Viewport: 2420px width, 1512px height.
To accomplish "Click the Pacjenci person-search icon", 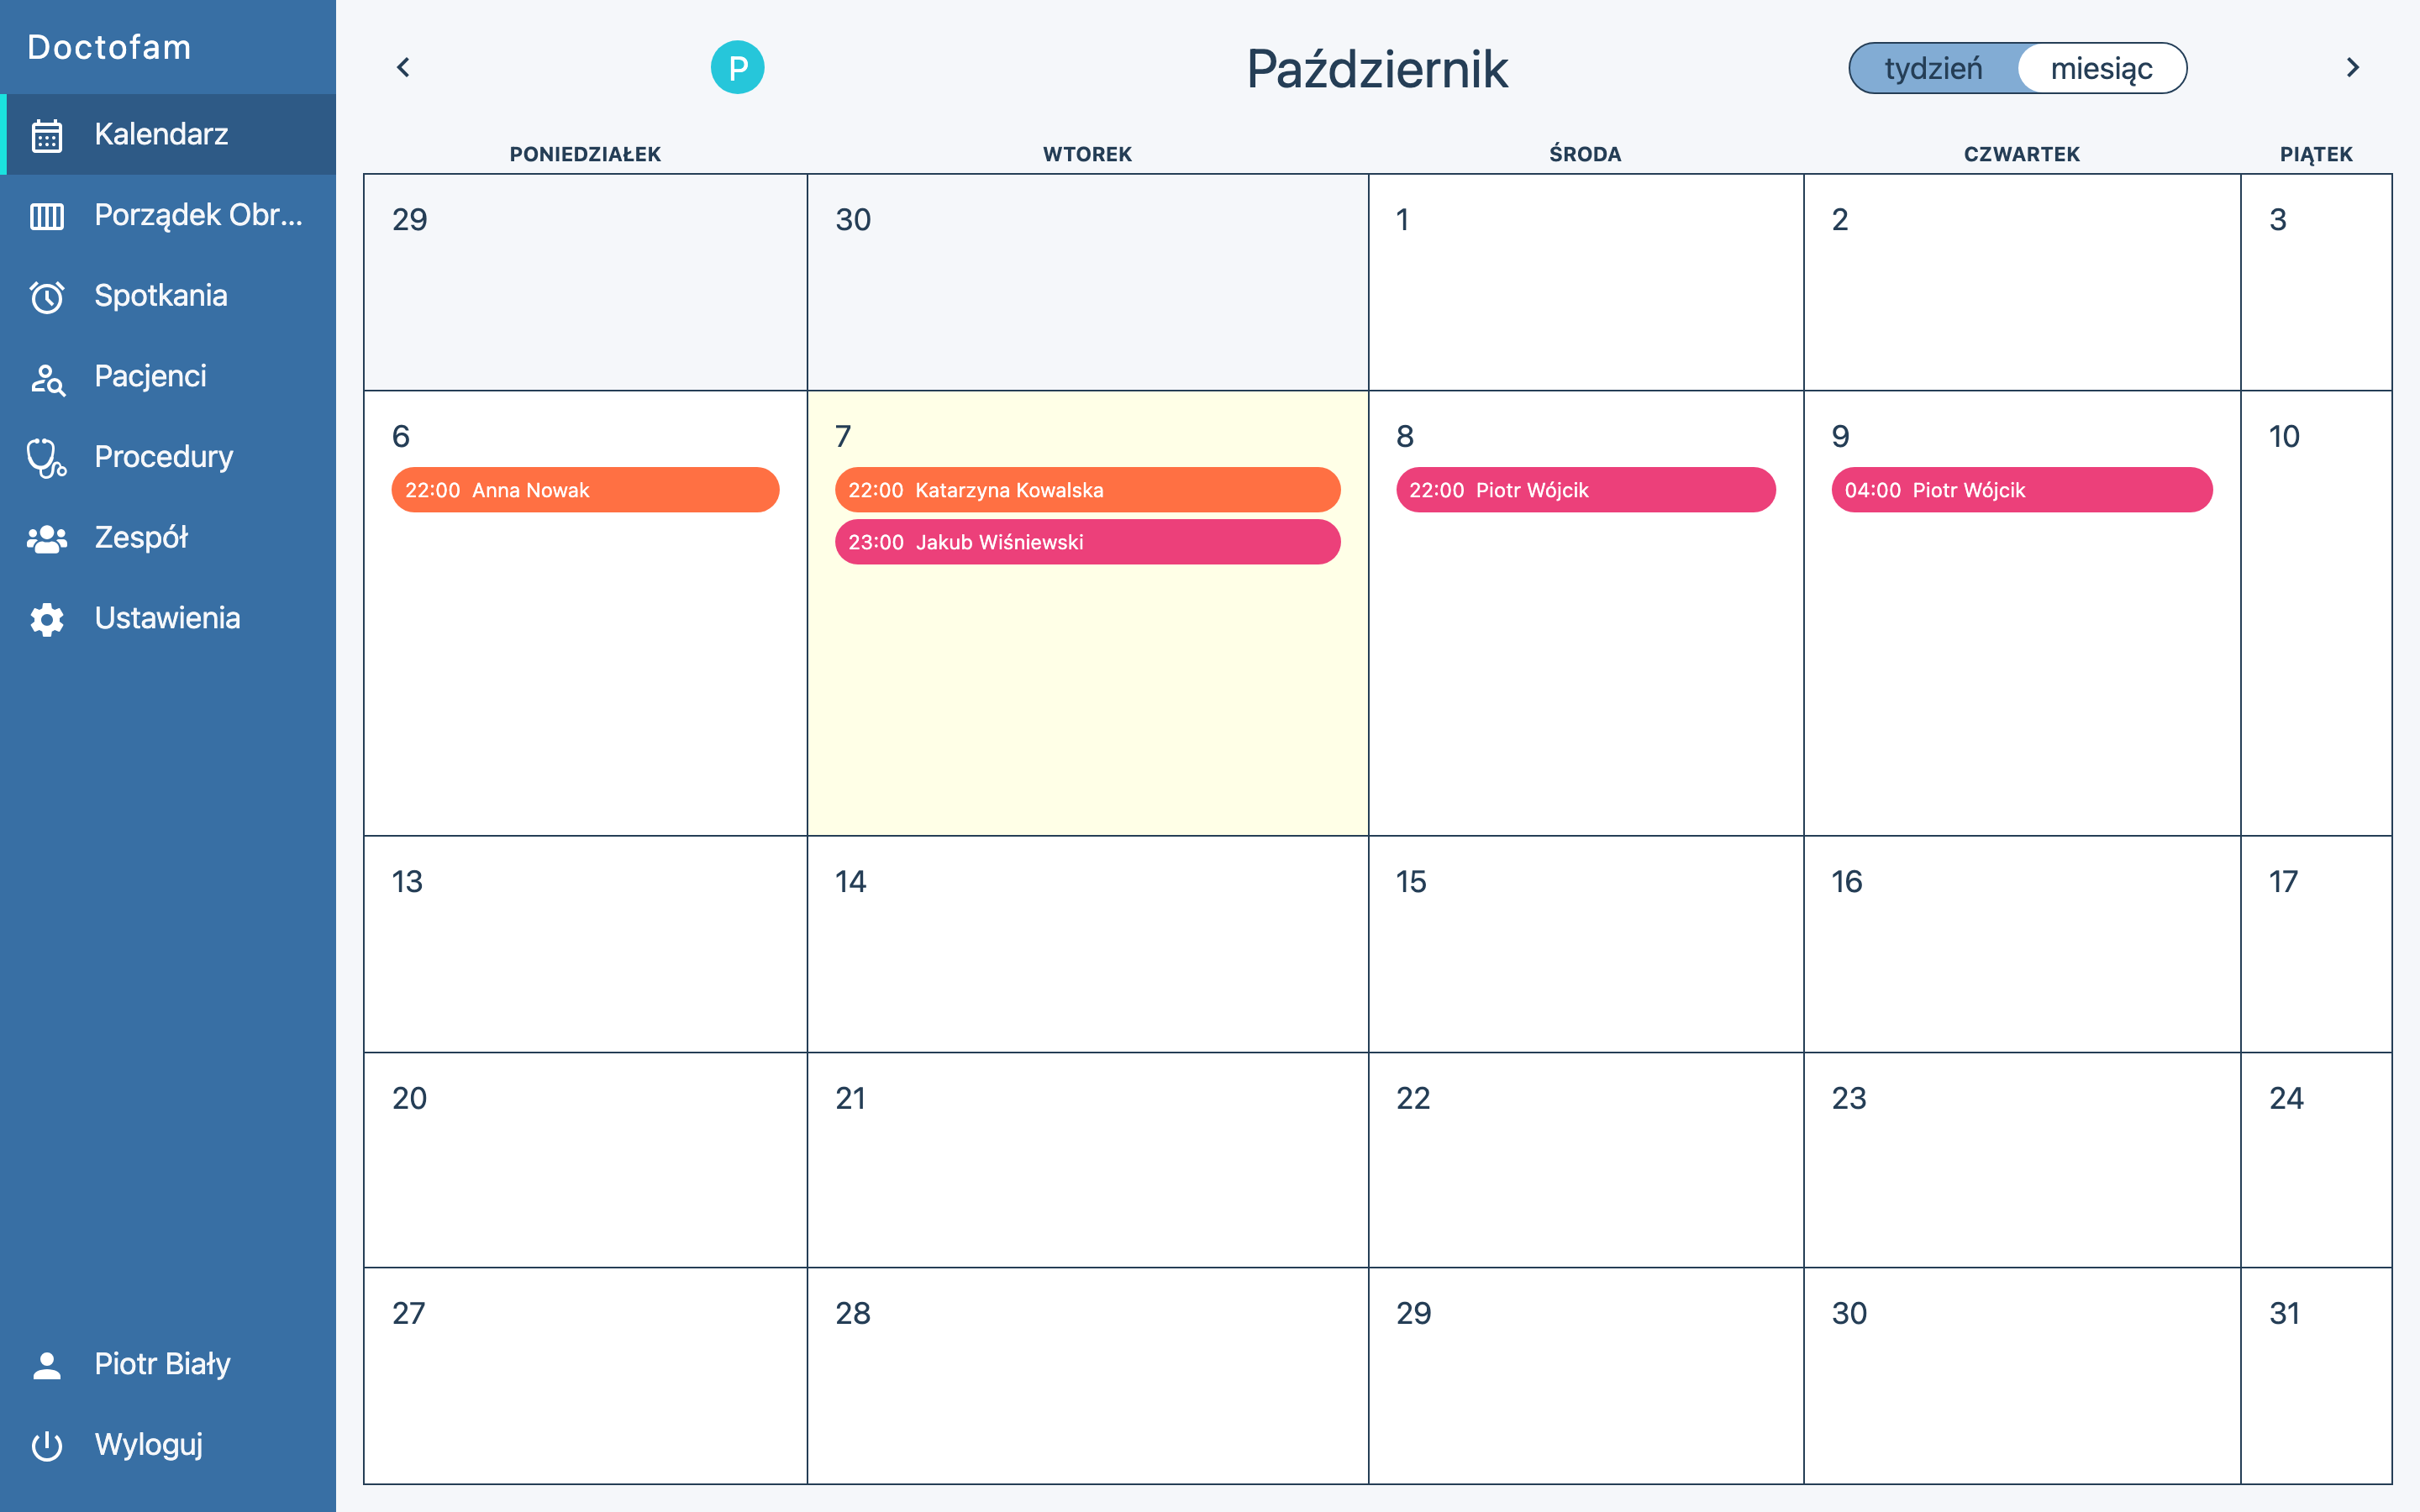I will [47, 378].
